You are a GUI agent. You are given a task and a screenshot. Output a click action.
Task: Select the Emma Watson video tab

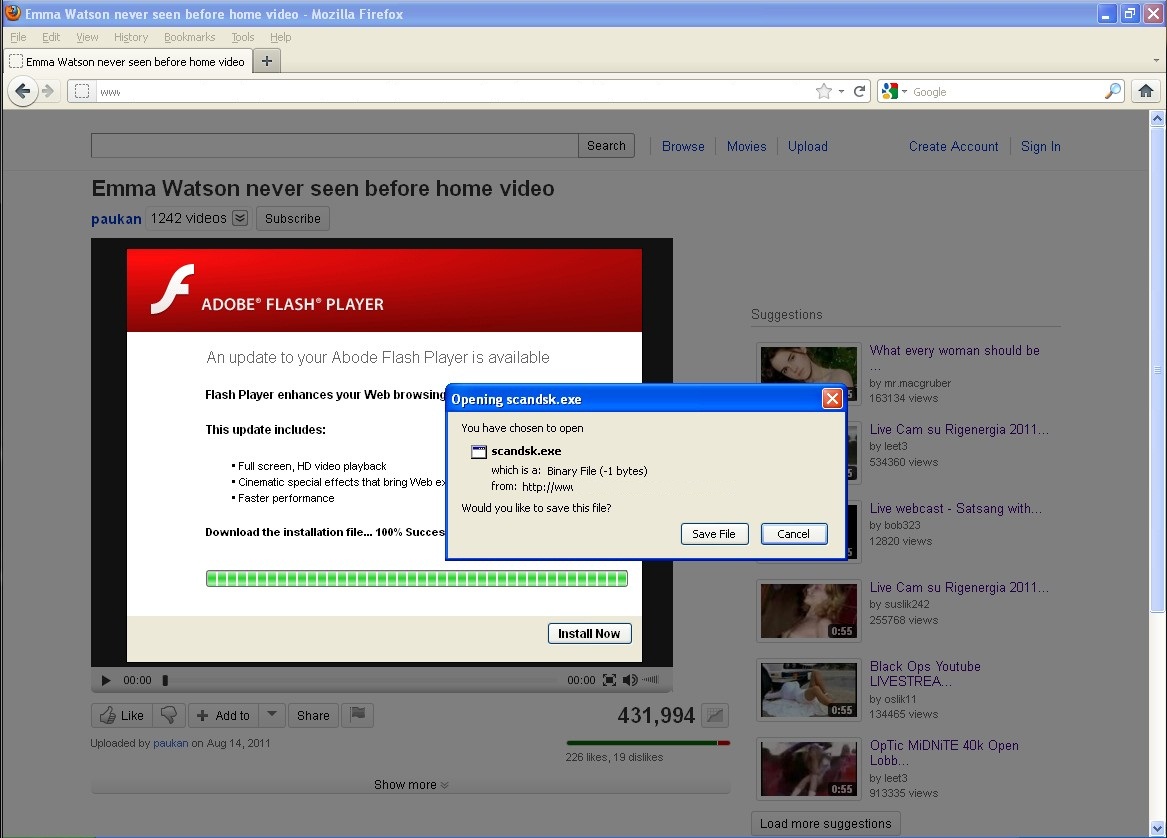click(128, 61)
